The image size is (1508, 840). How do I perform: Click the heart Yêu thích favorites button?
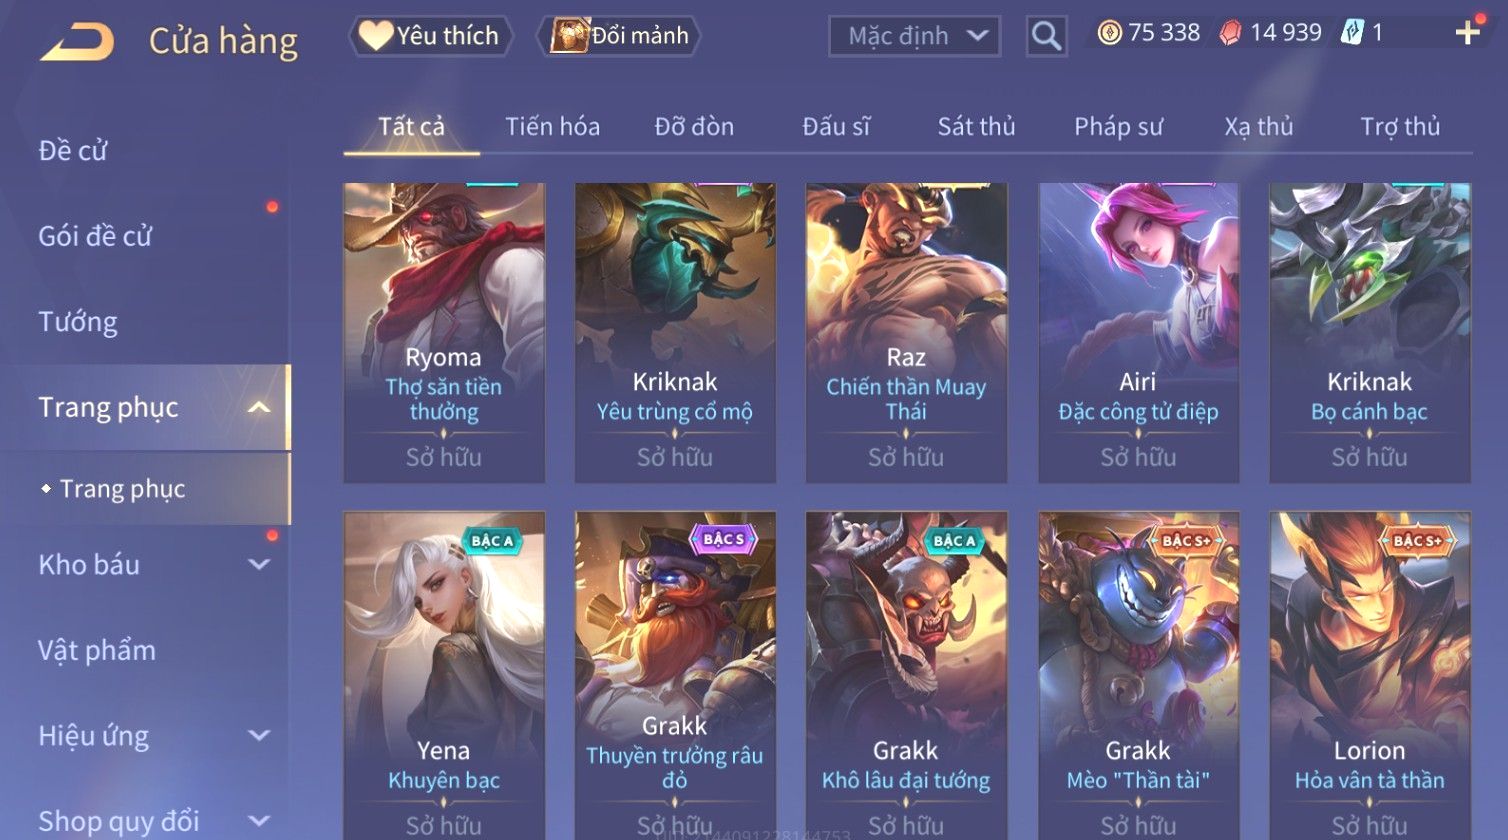[430, 36]
